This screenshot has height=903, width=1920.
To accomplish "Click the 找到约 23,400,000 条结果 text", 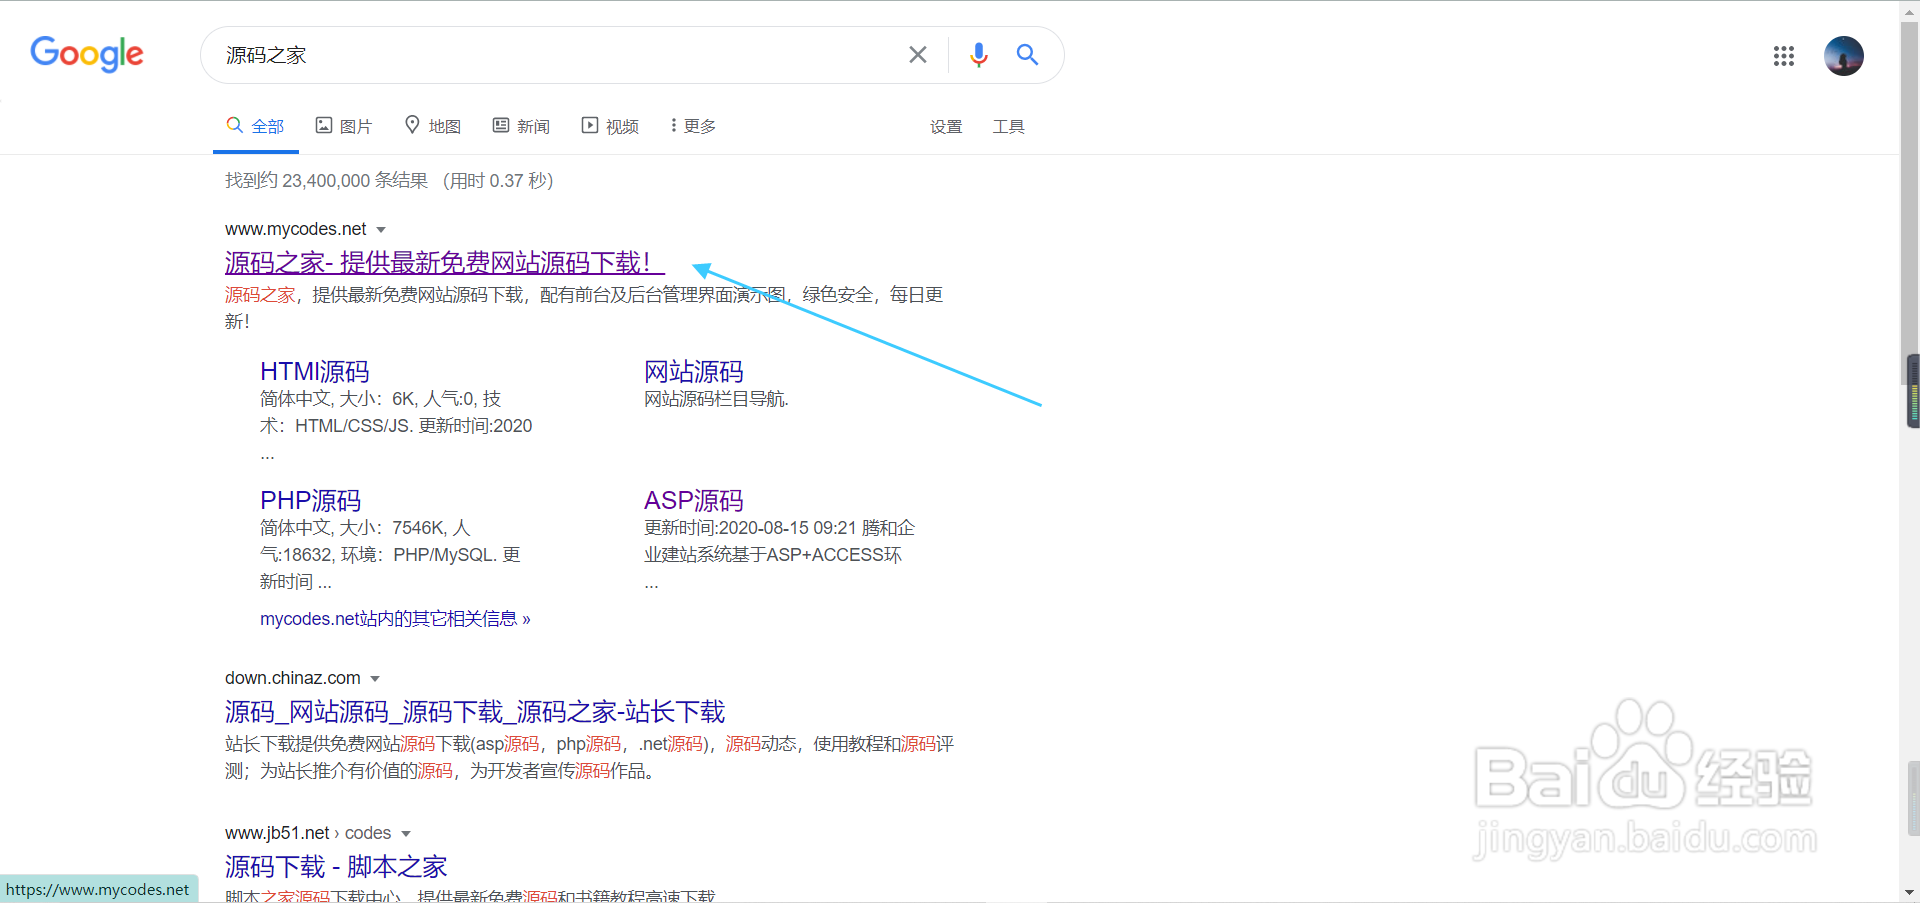I will click(x=326, y=181).
